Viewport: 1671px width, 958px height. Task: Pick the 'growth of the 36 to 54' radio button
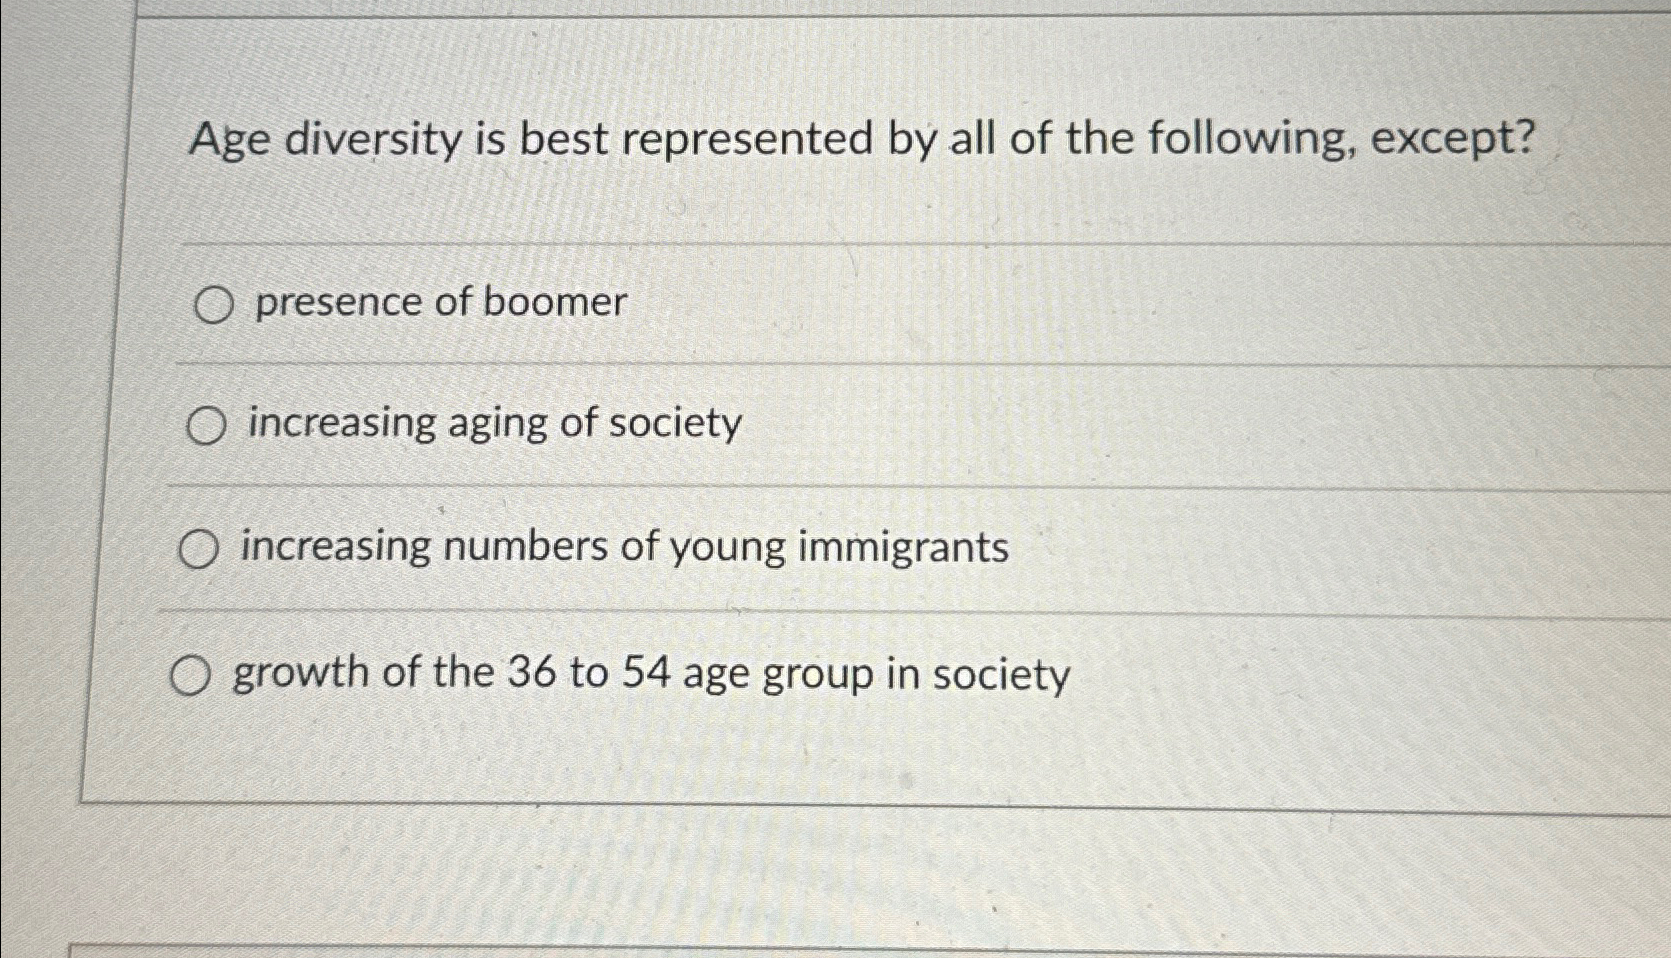tap(190, 677)
